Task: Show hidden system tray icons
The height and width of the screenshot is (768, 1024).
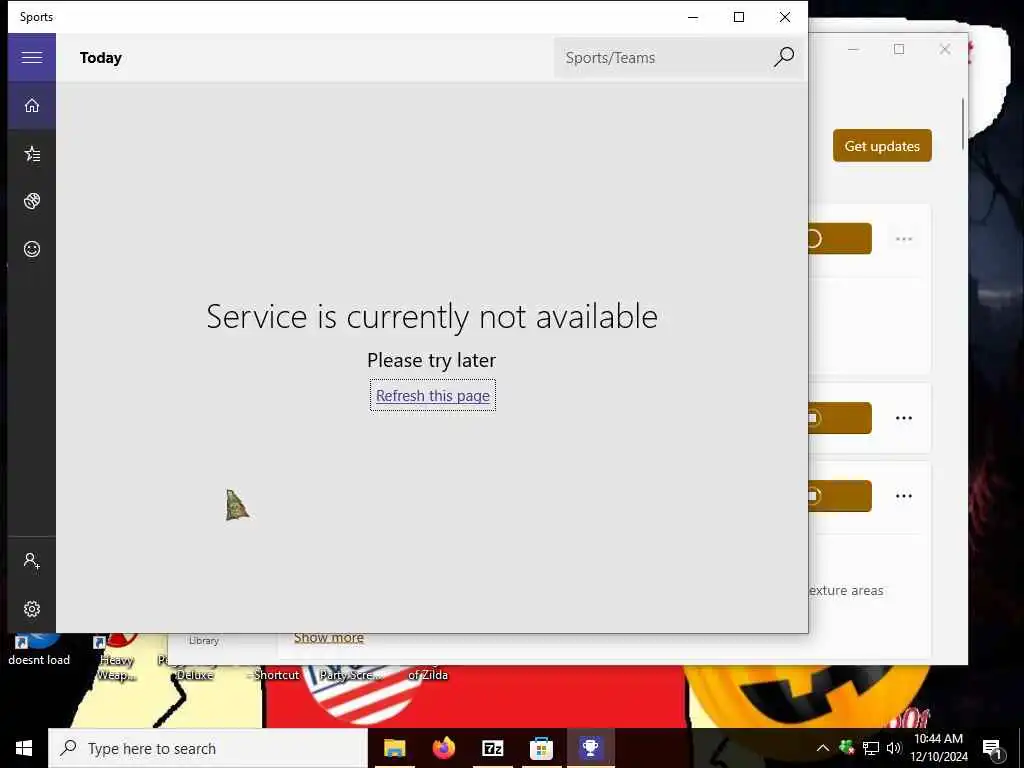Action: pos(823,748)
